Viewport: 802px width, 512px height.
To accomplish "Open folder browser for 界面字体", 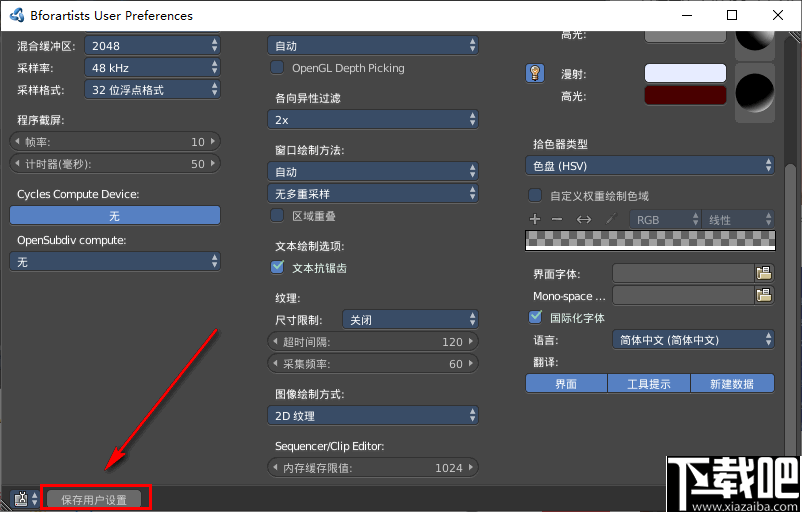I will click(764, 273).
